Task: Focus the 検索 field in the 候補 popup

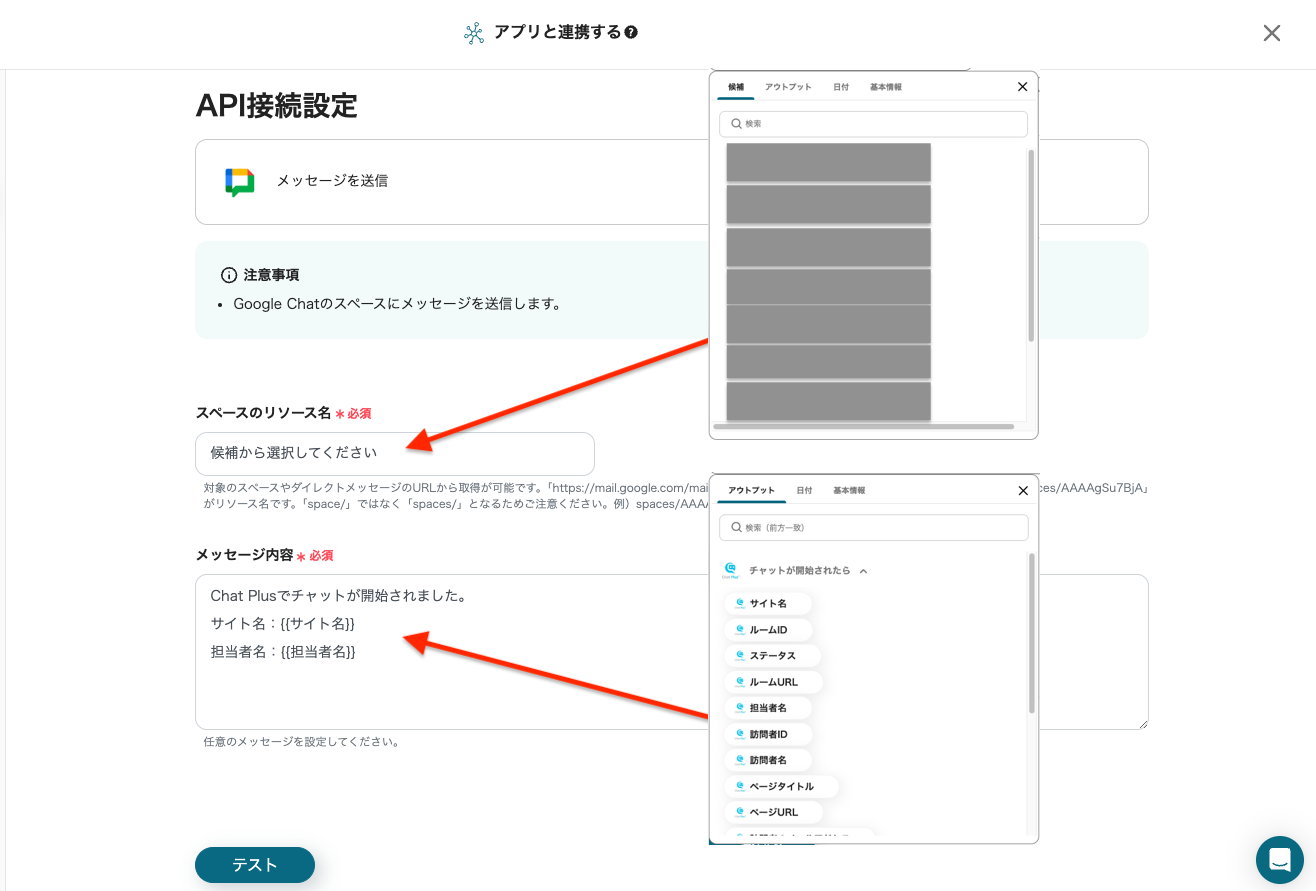Action: [873, 124]
